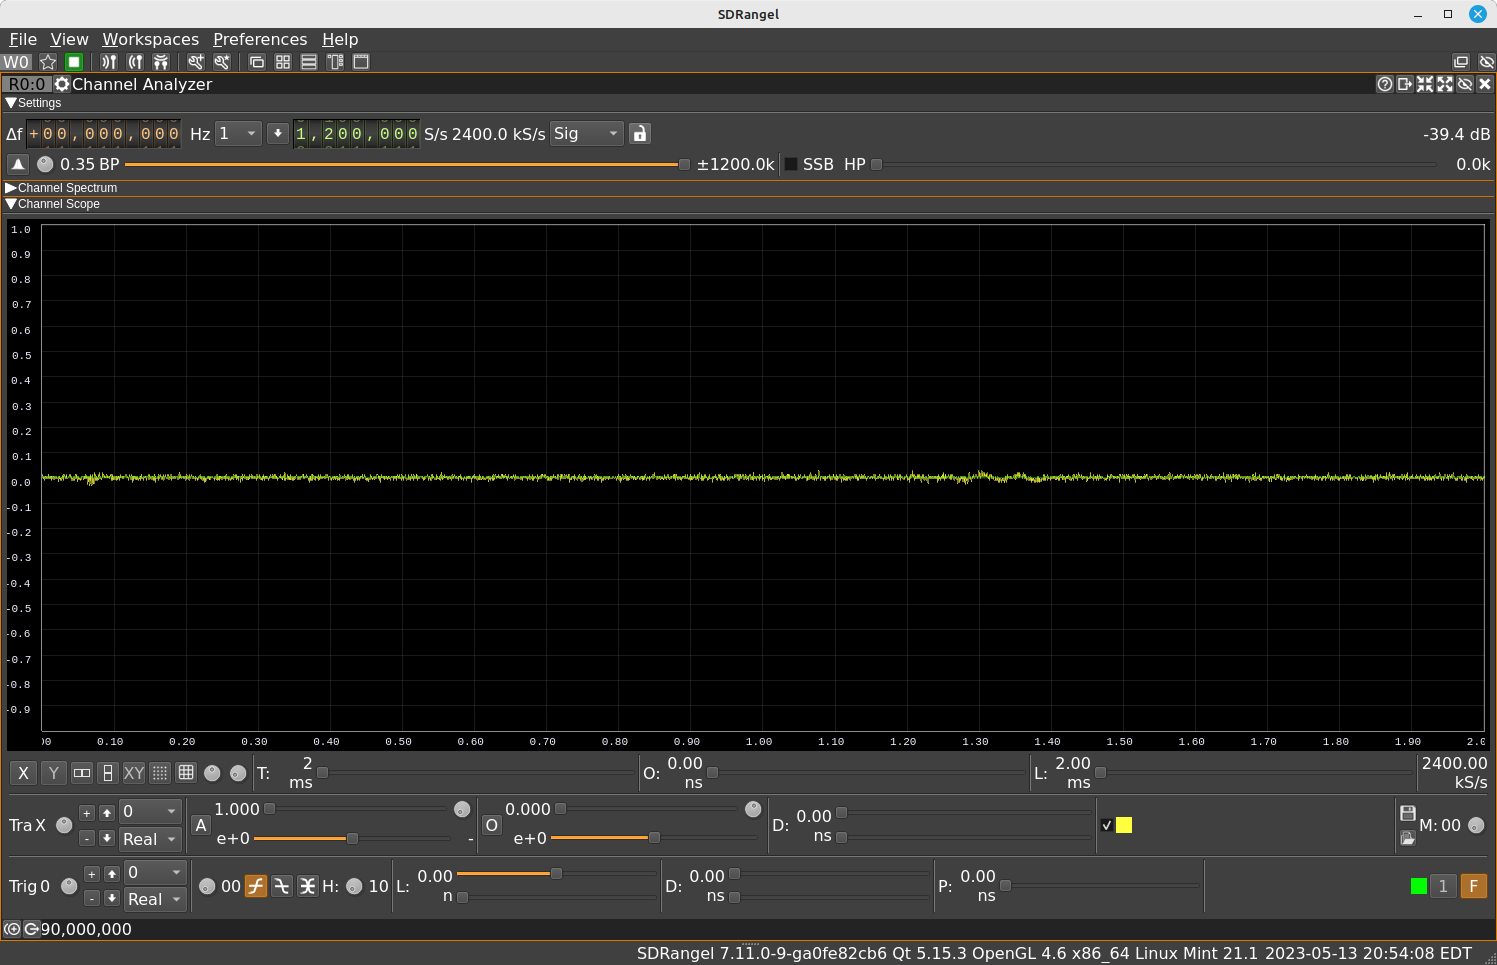1497x965 pixels.
Task: Toggle the A amplitude button
Action: click(201, 825)
